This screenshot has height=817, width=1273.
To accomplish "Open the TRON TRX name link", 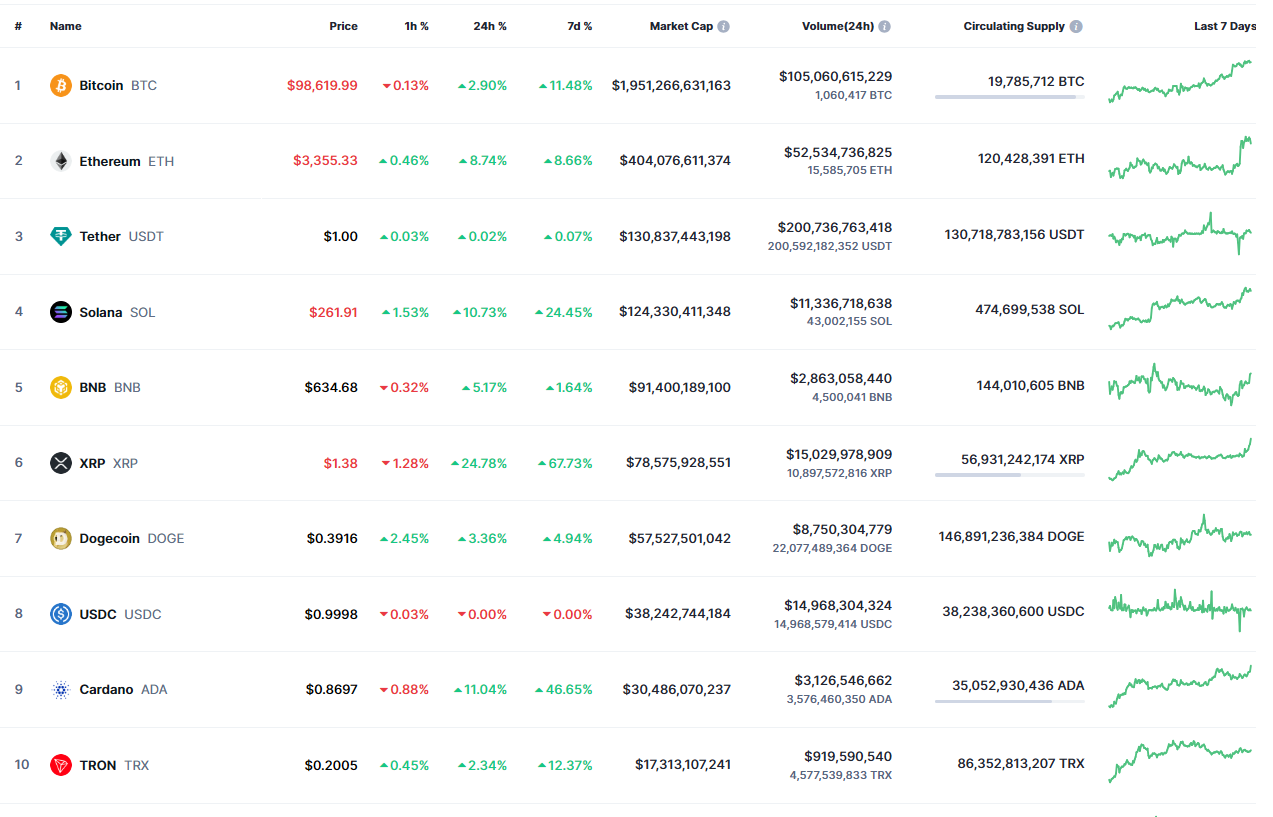I will click(115, 765).
